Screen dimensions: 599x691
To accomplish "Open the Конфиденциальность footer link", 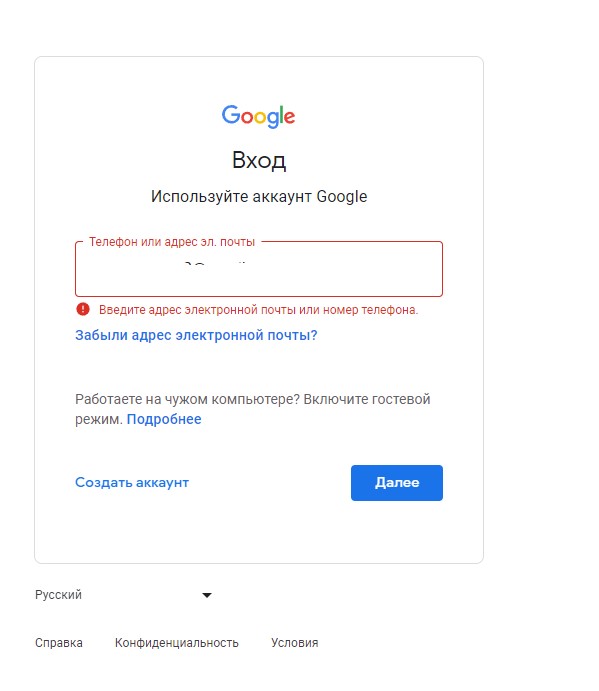I will 177,643.
